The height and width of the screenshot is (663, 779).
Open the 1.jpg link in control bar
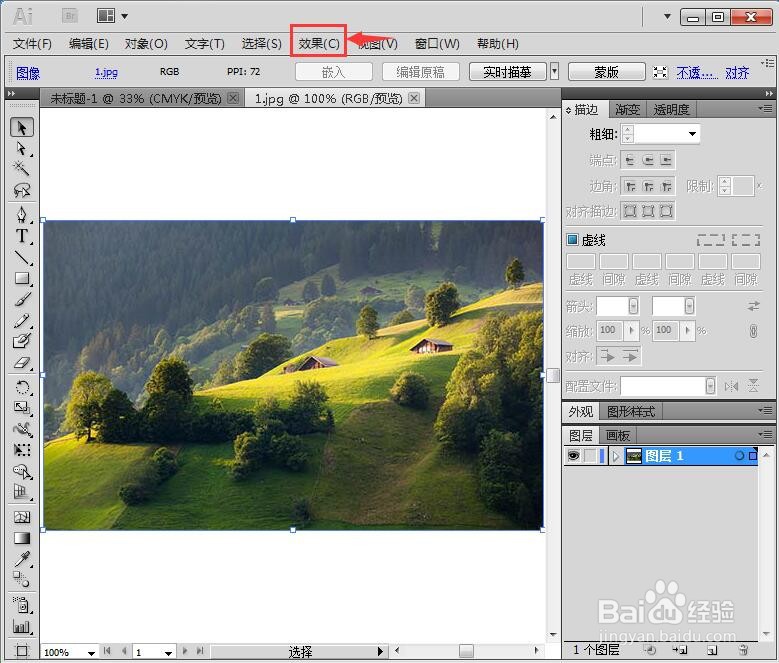coord(106,72)
